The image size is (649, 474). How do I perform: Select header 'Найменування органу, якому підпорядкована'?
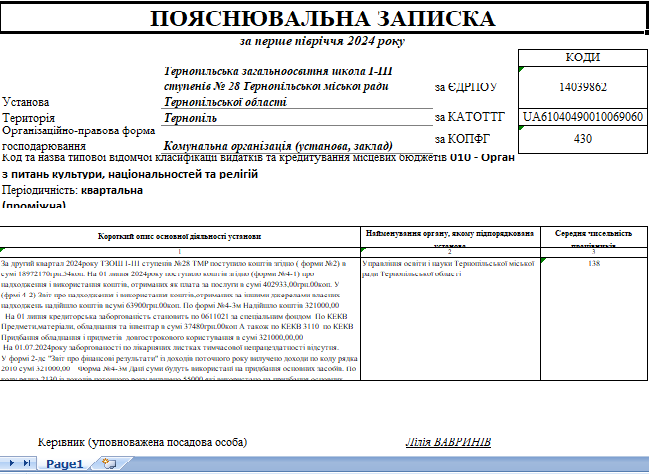(x=450, y=237)
